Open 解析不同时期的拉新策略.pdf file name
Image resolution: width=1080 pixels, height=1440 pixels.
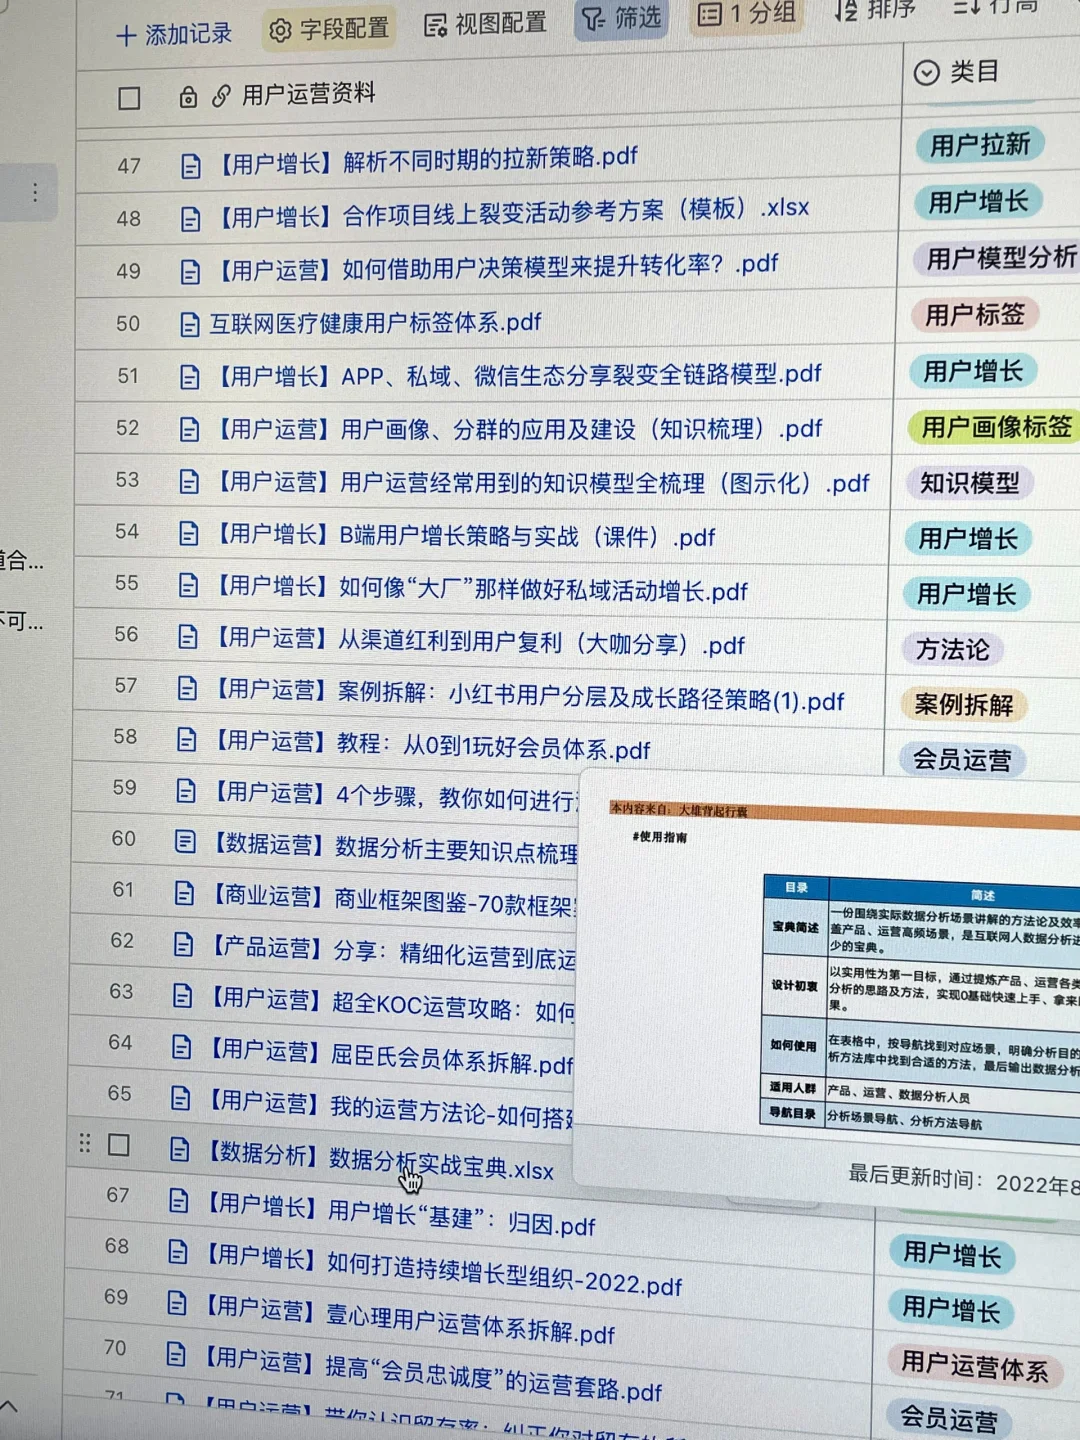click(x=427, y=160)
